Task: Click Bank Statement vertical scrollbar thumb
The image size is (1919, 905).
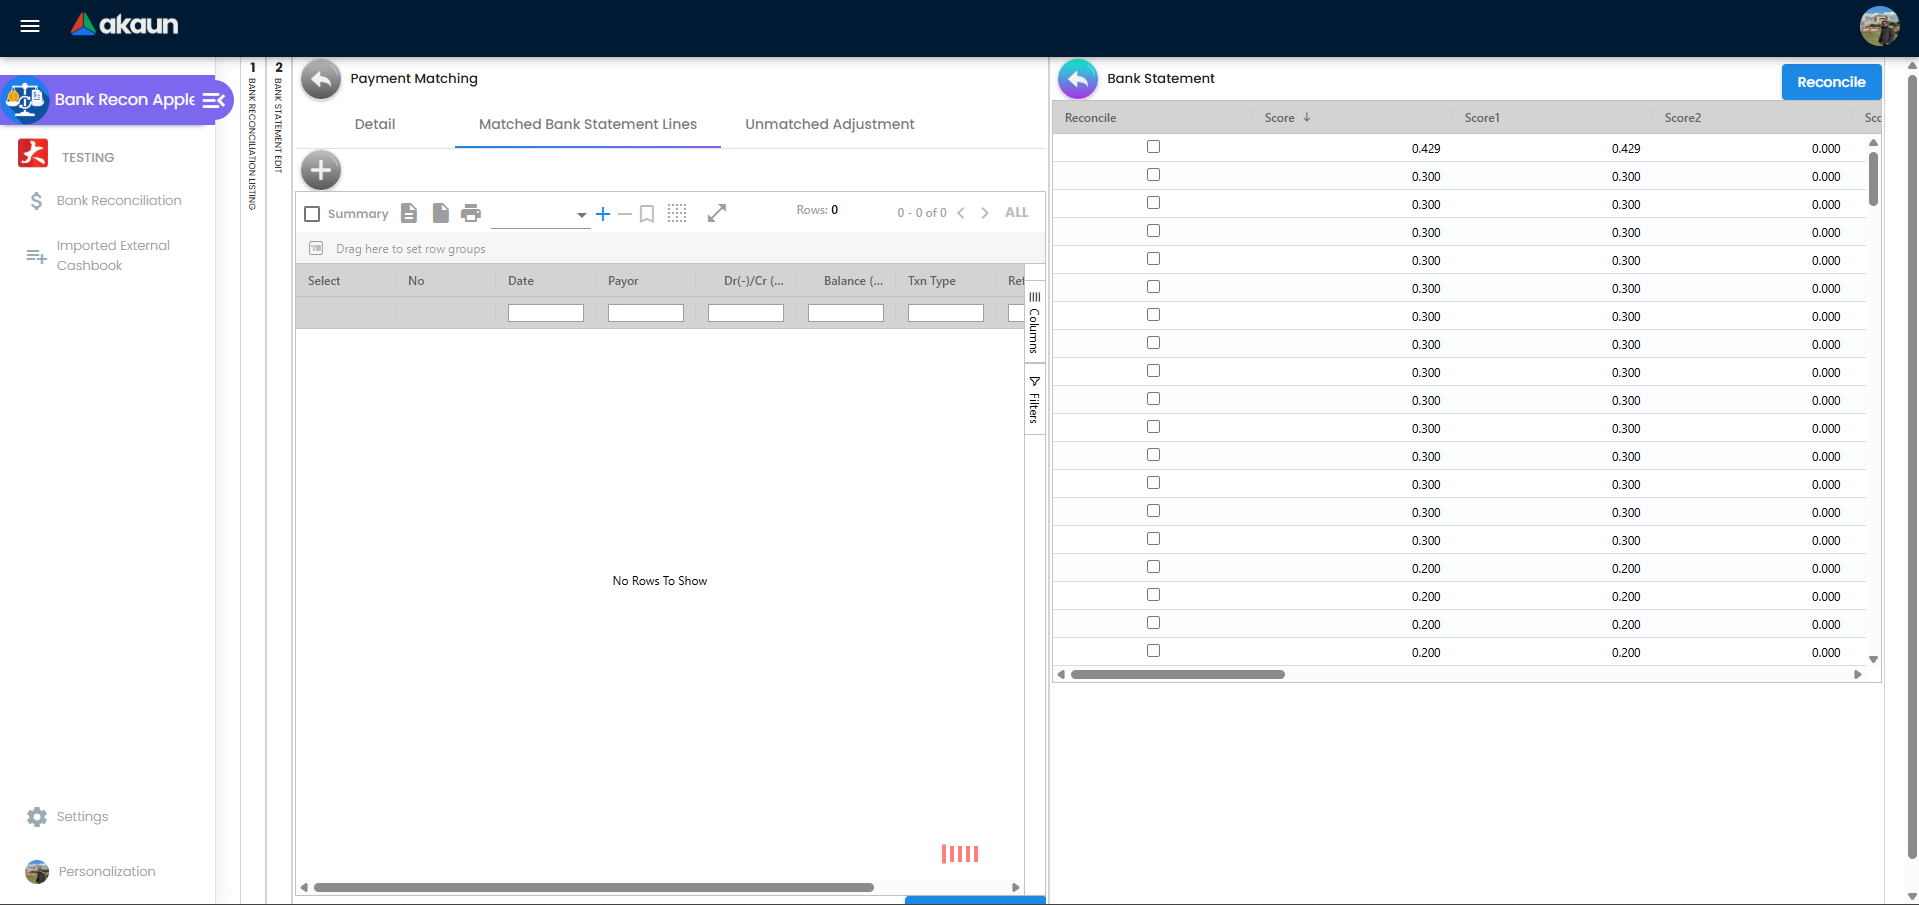Action: pos(1873,178)
